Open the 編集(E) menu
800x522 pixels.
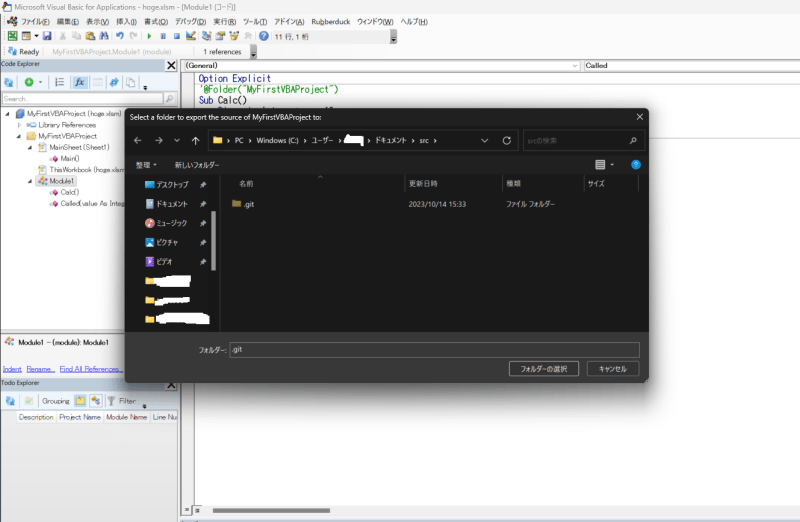tap(67, 22)
